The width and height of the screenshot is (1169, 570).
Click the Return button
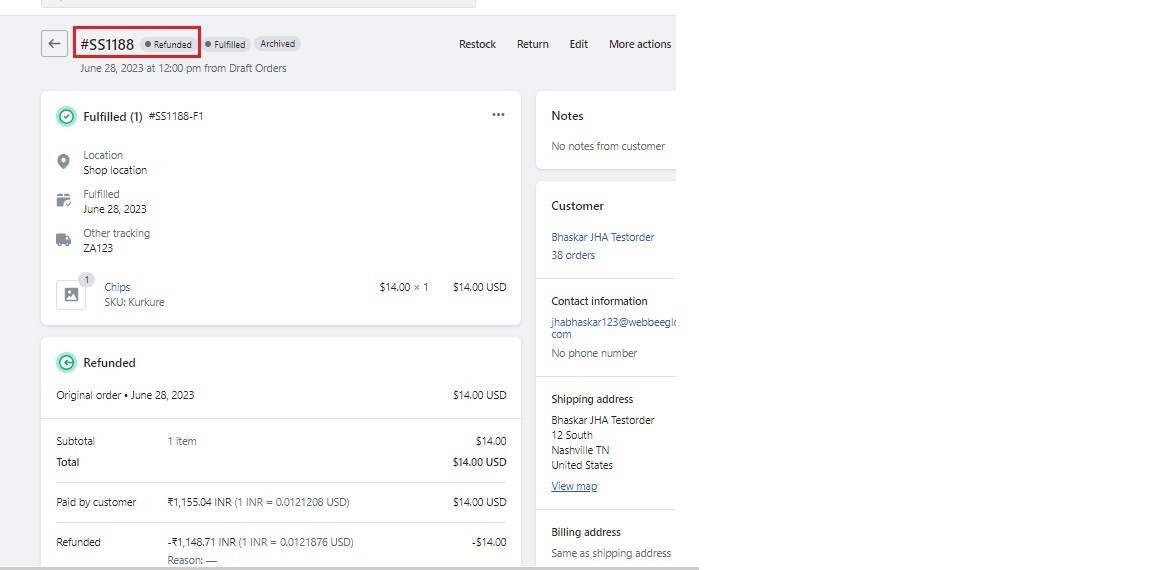532,44
